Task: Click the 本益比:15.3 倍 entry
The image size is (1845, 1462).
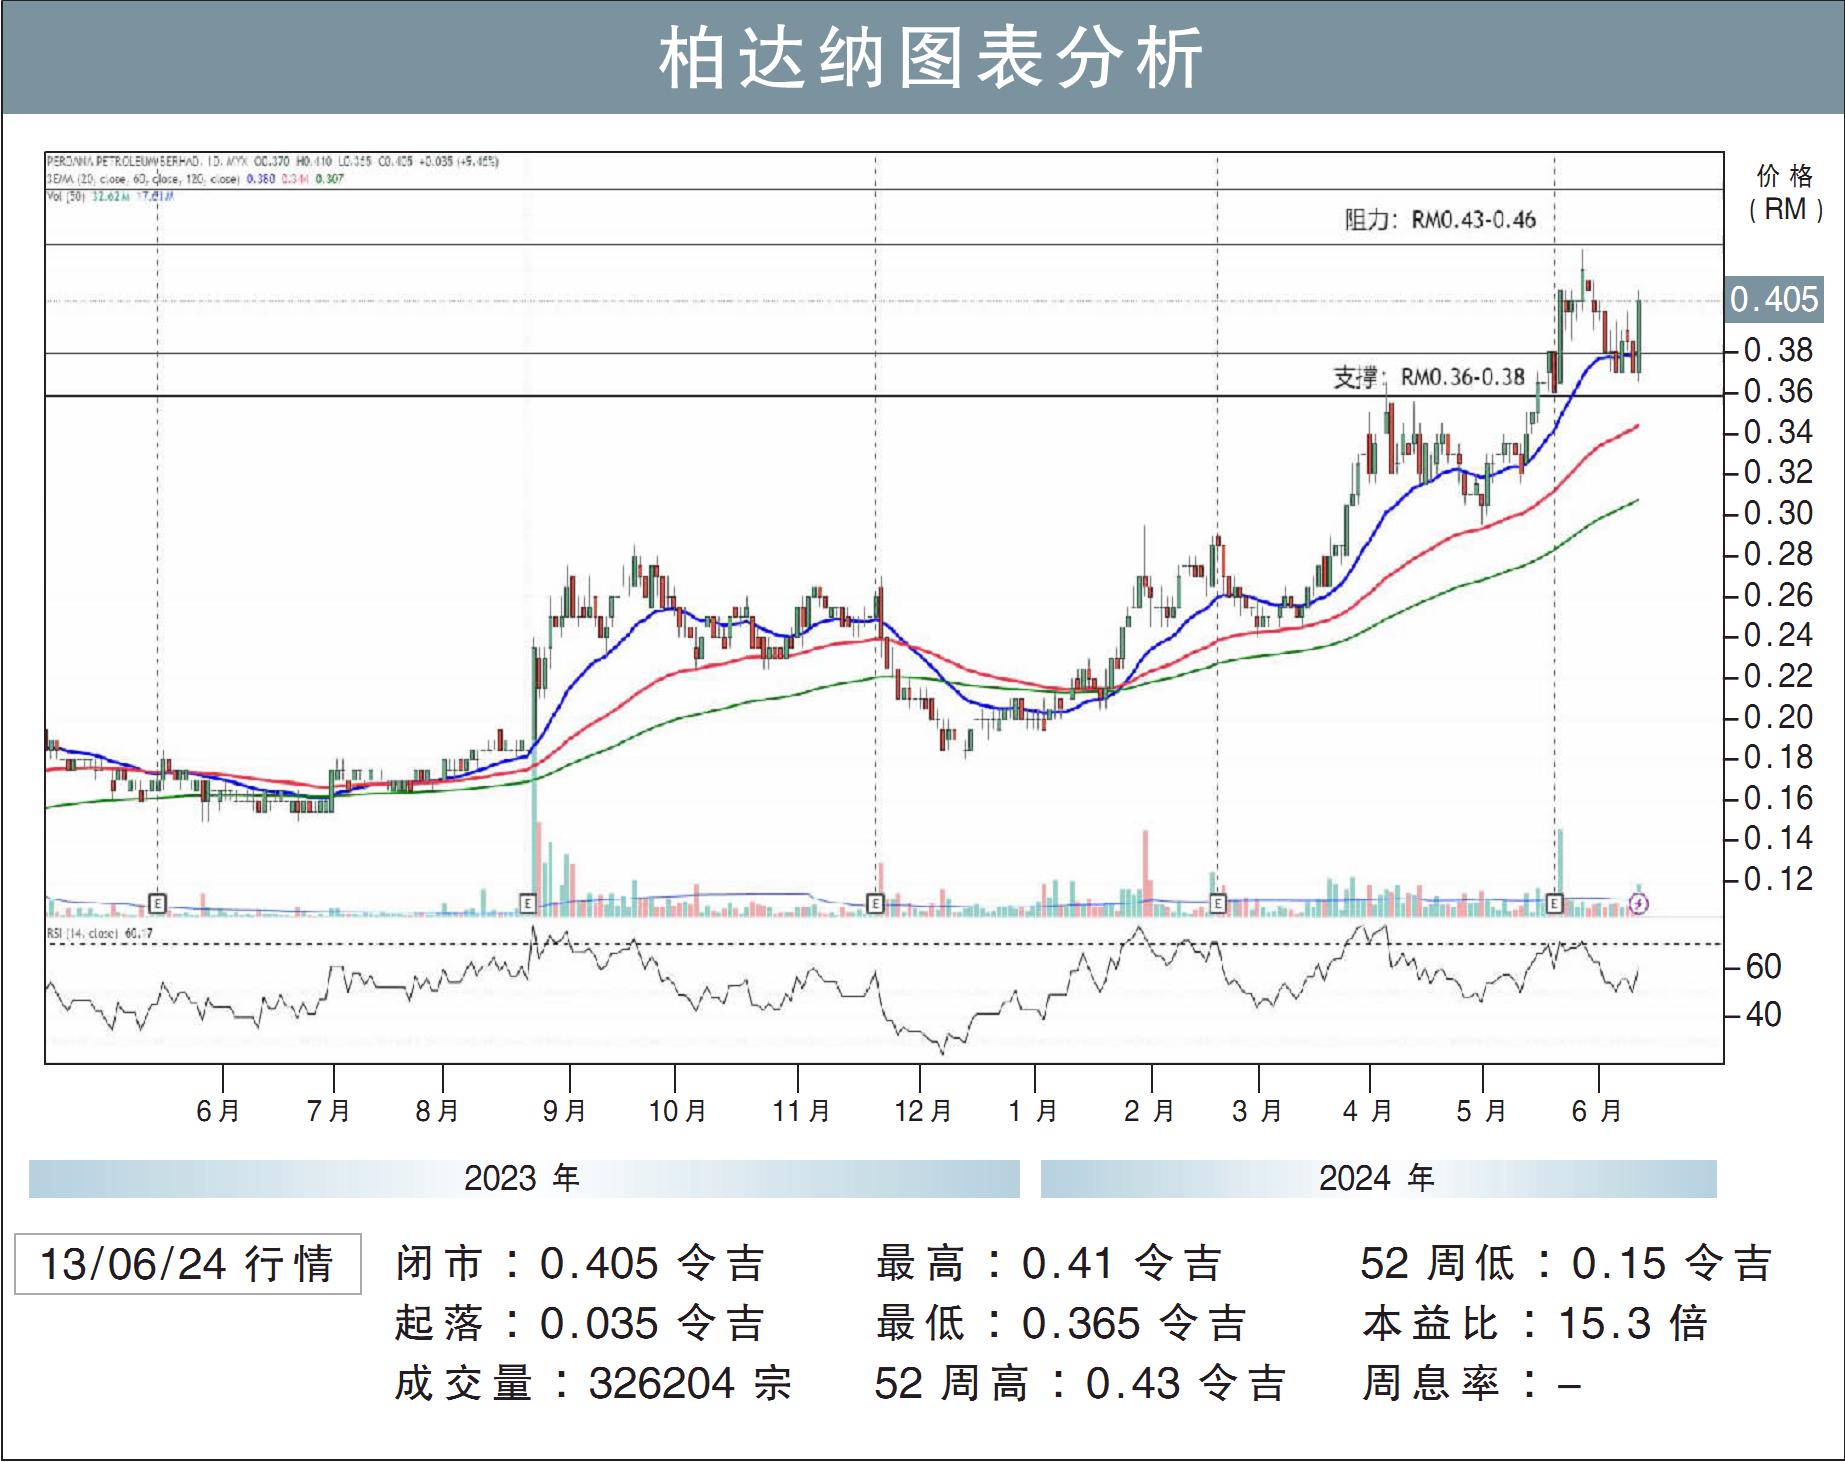Action: point(1535,1324)
